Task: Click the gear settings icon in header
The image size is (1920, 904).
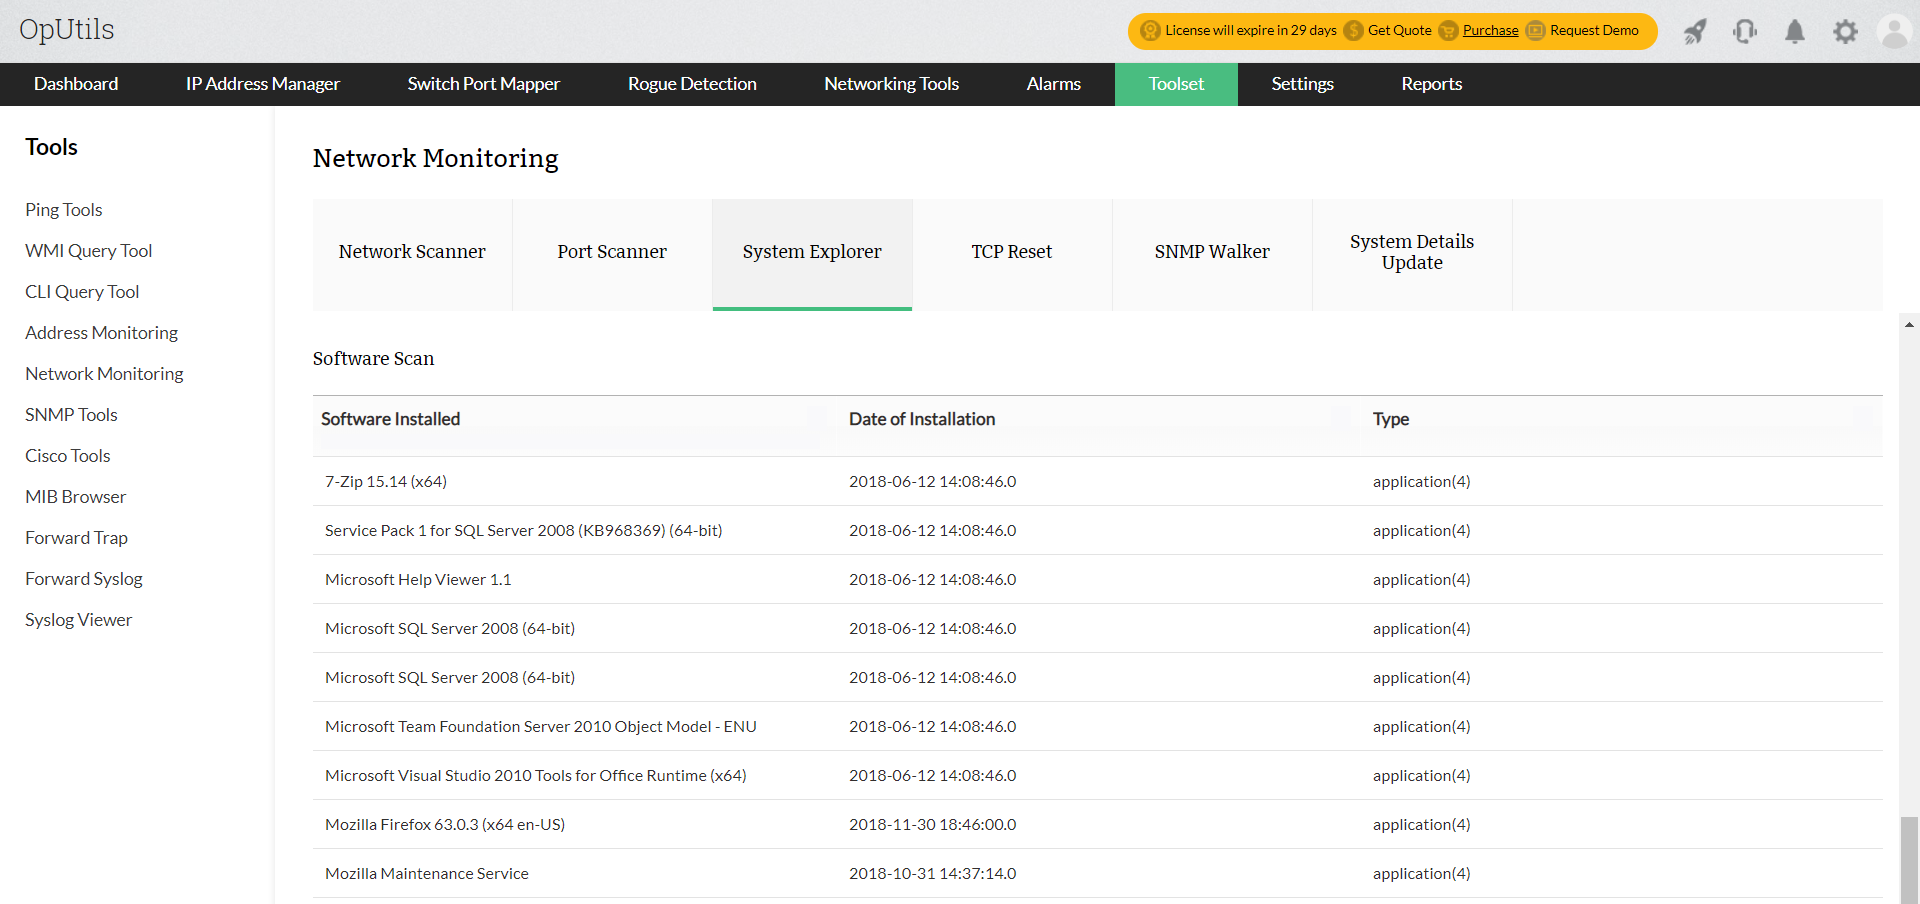Action: [x=1845, y=32]
